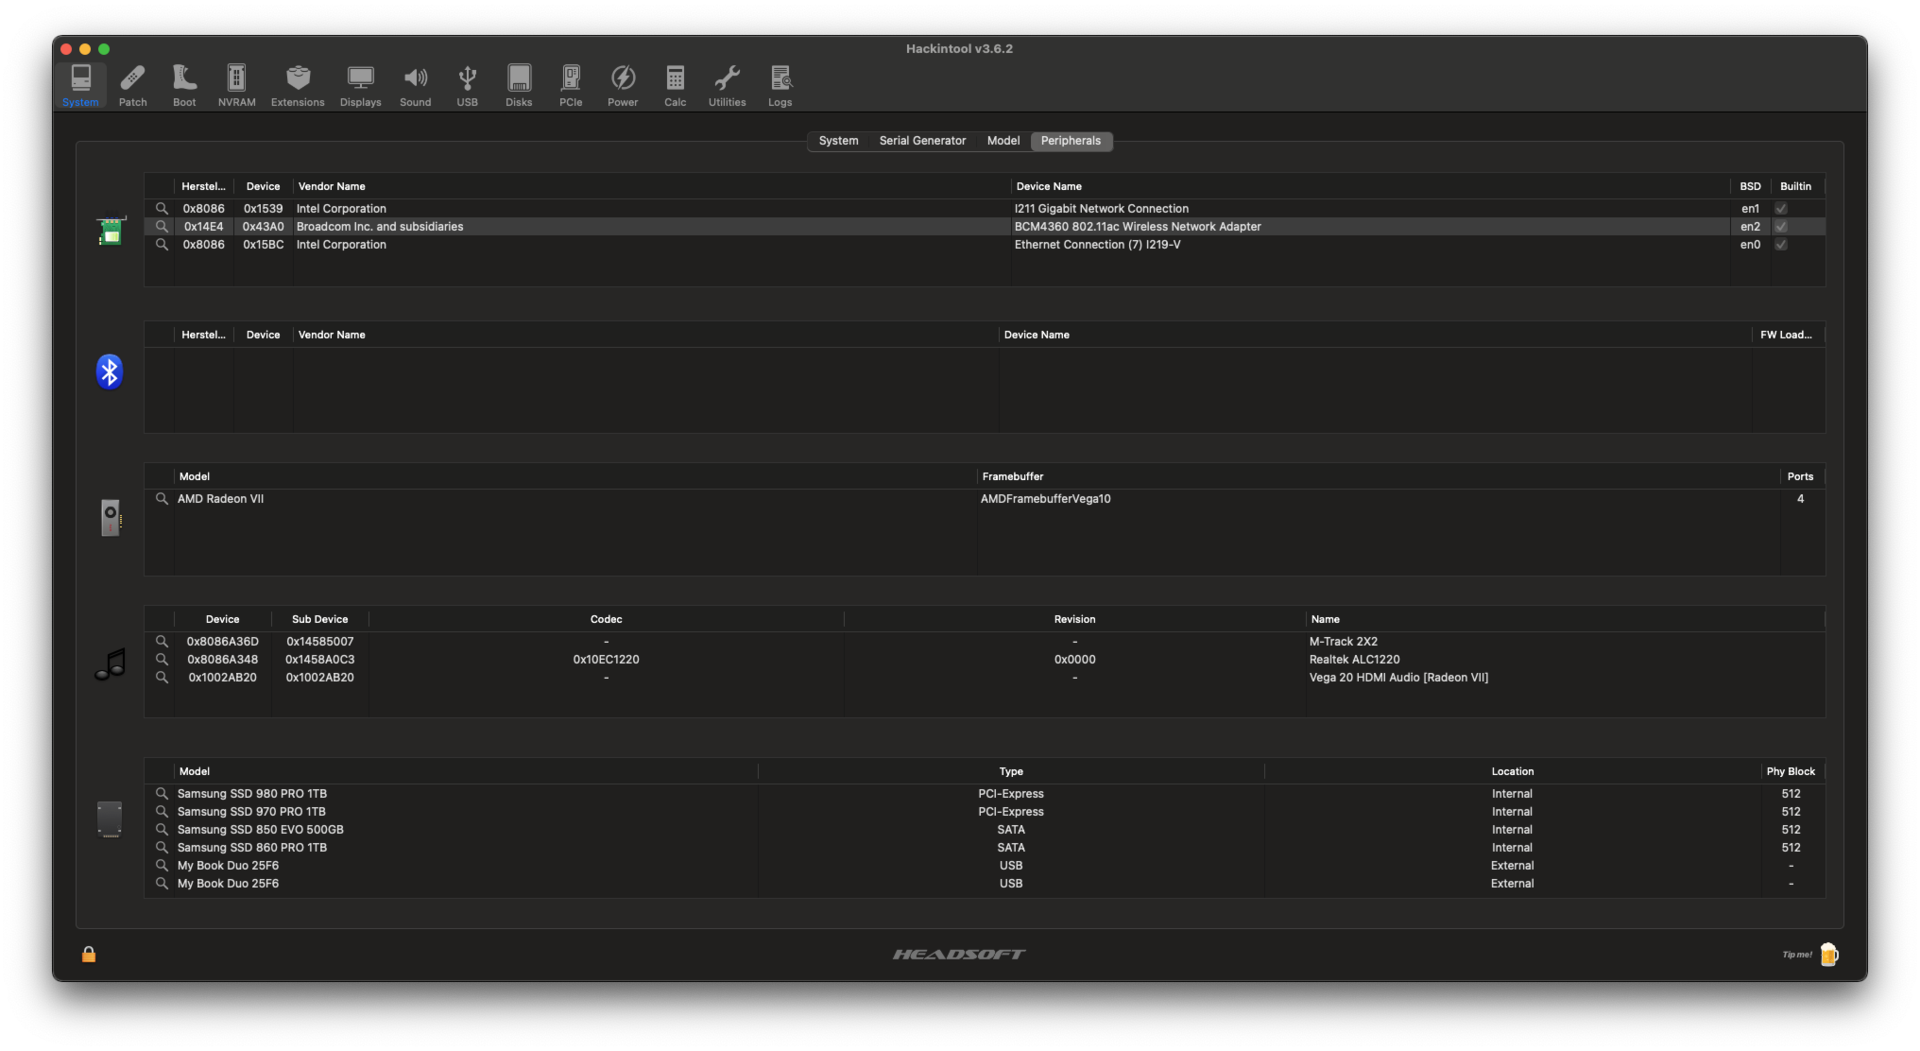The image size is (1920, 1051).
Task: Sort graphics table by Framebuffer column
Action: [x=1377, y=477]
